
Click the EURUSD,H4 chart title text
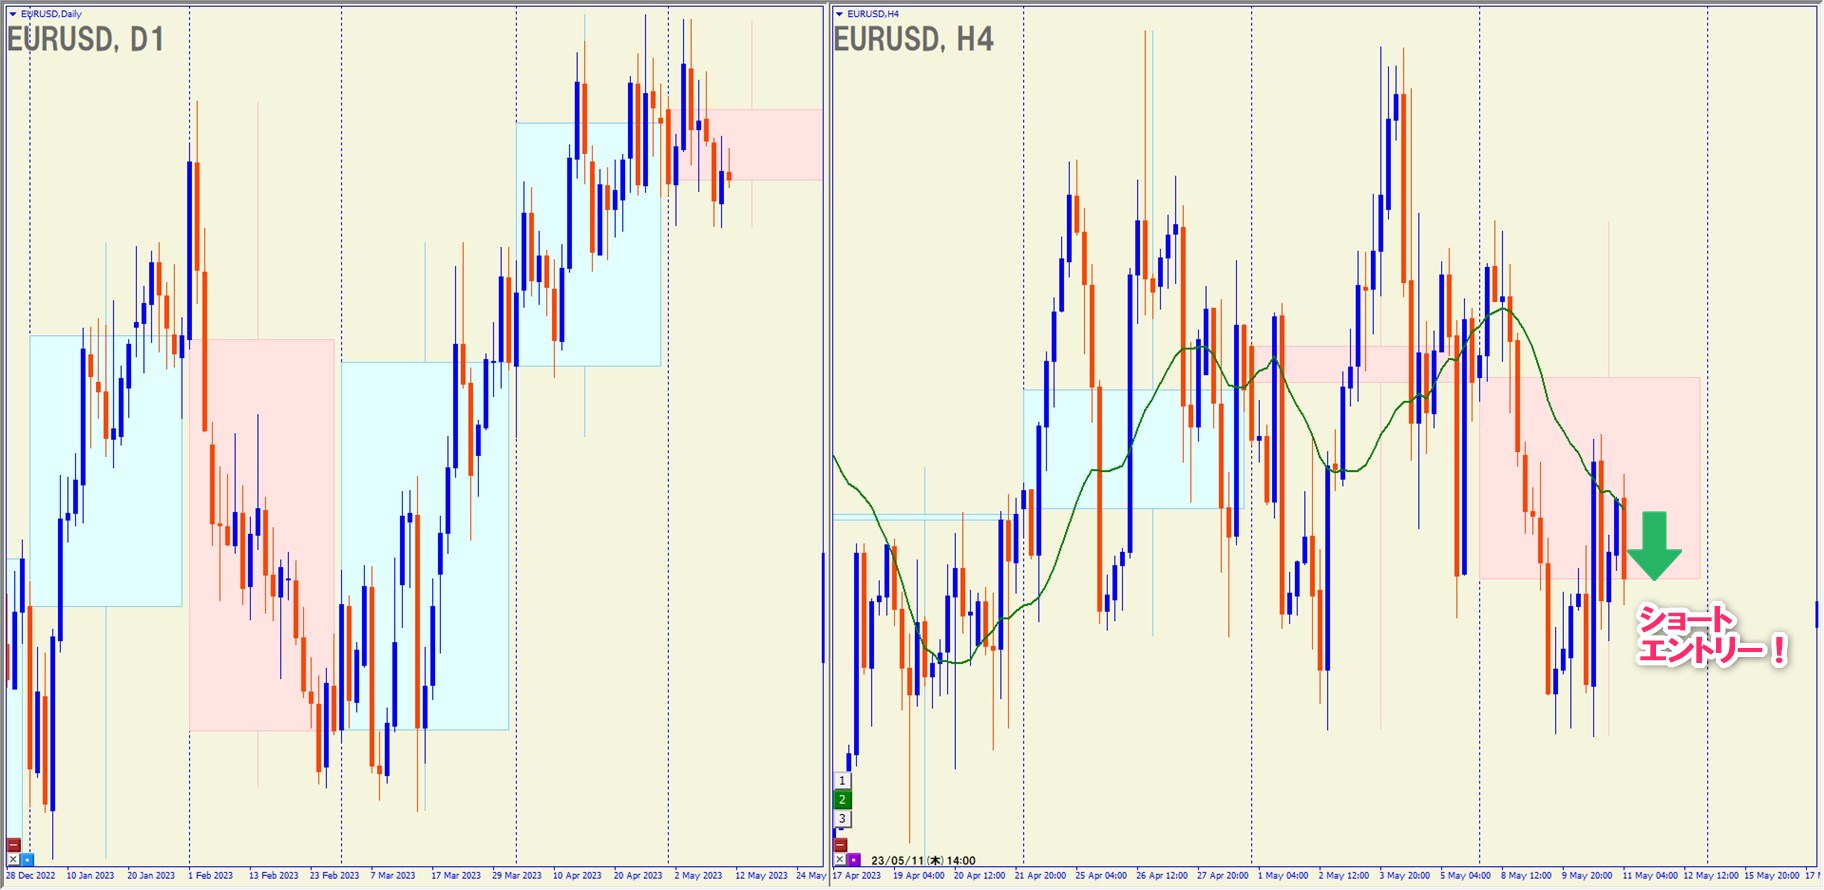click(873, 14)
